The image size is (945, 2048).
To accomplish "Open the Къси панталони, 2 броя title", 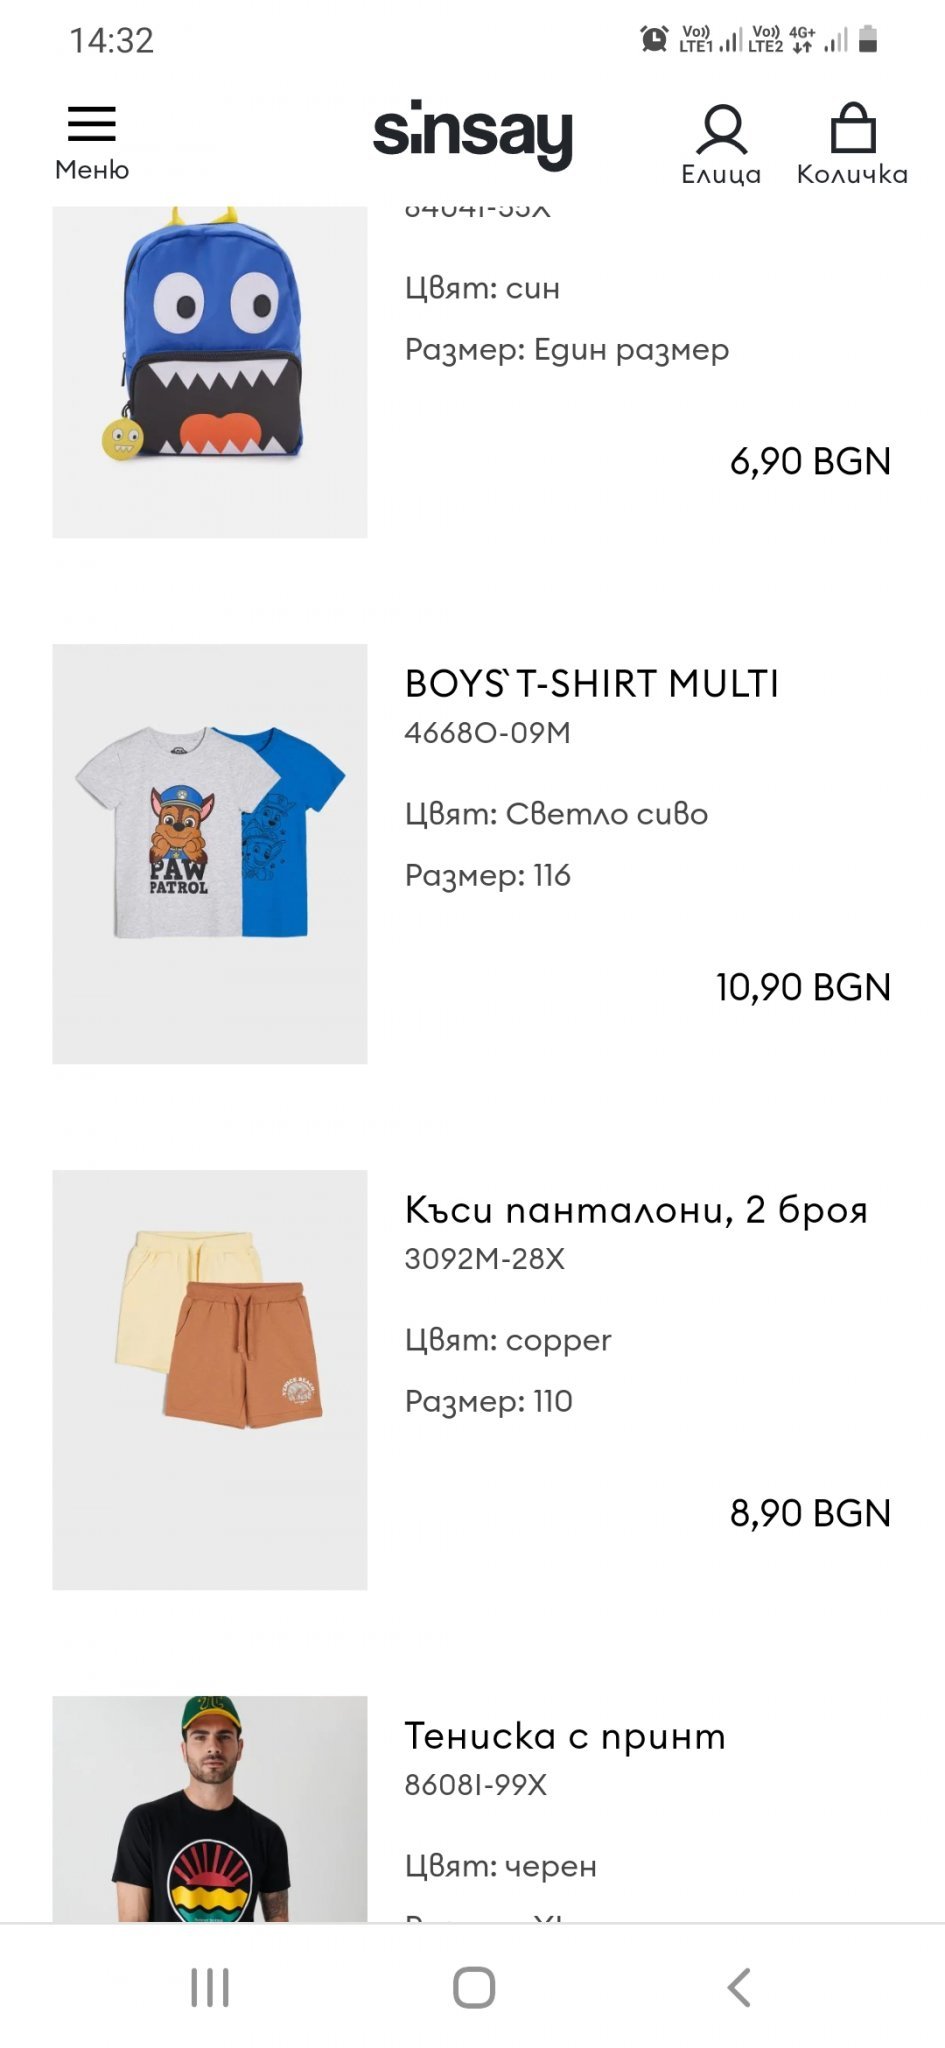I will click(636, 1210).
